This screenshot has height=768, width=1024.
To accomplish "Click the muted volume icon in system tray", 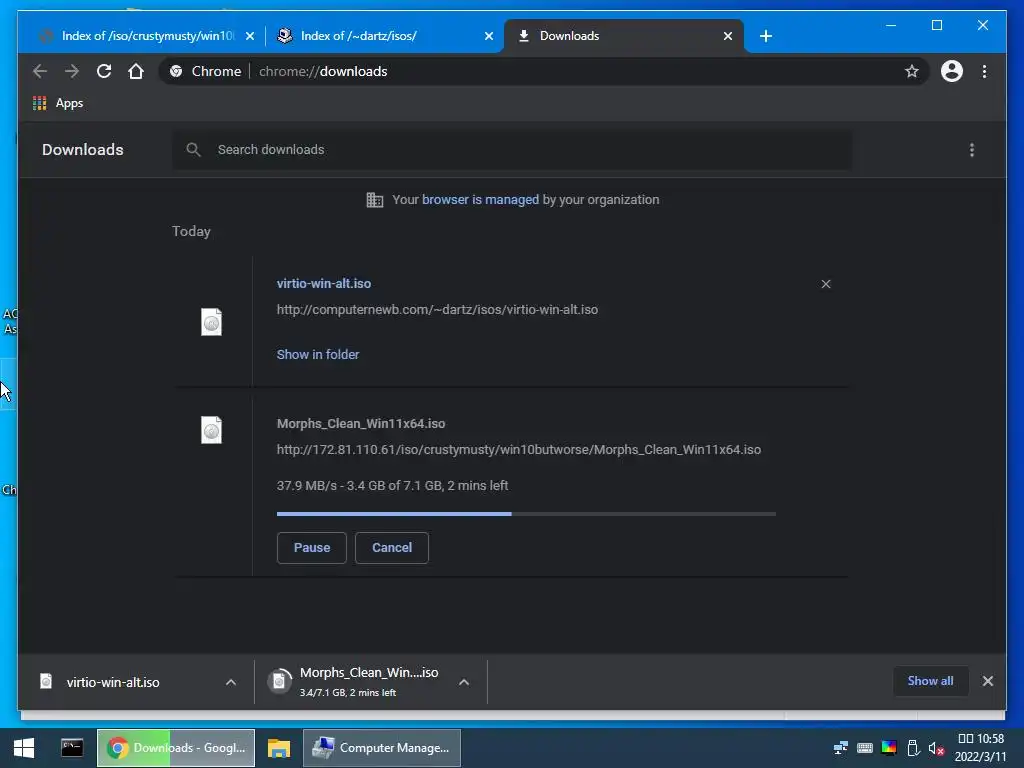I will point(936,748).
